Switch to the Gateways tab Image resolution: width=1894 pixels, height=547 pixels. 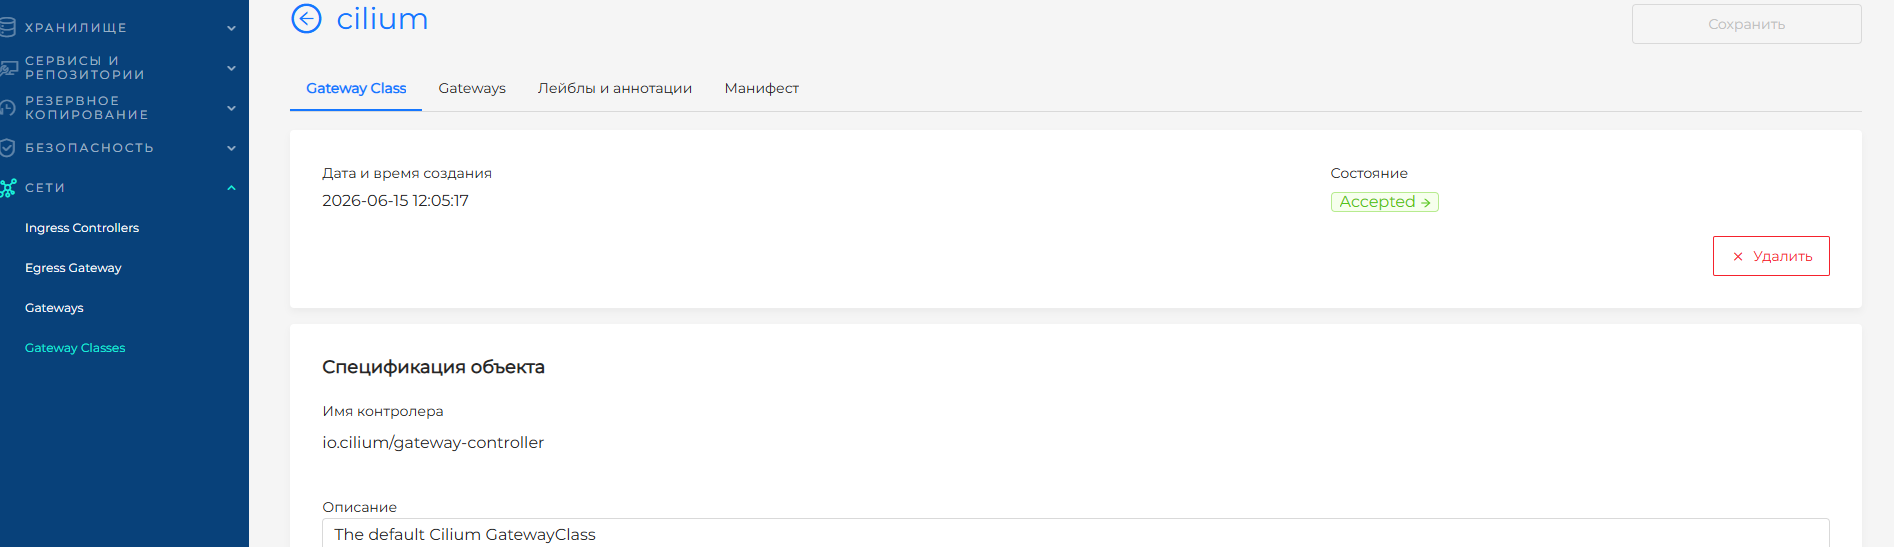coord(472,88)
